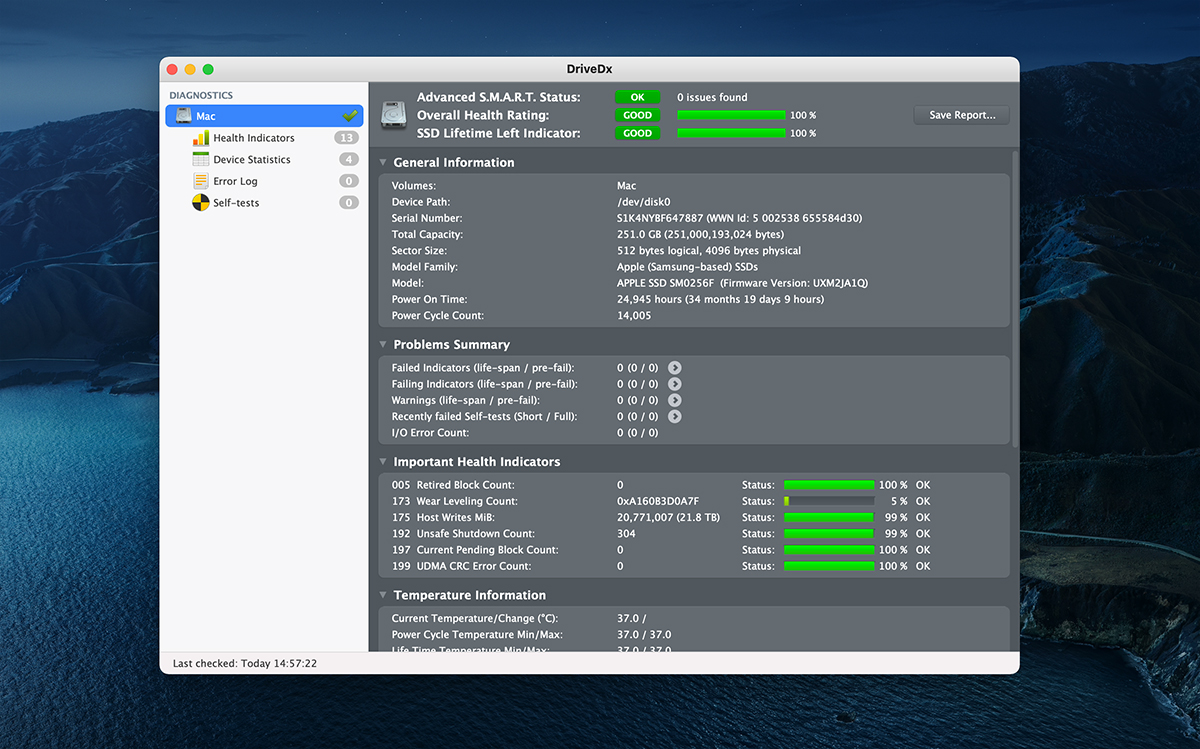This screenshot has width=1200, height=749.
Task: Click the 005 Retired Block Count label
Action: pyautogui.click(x=451, y=485)
